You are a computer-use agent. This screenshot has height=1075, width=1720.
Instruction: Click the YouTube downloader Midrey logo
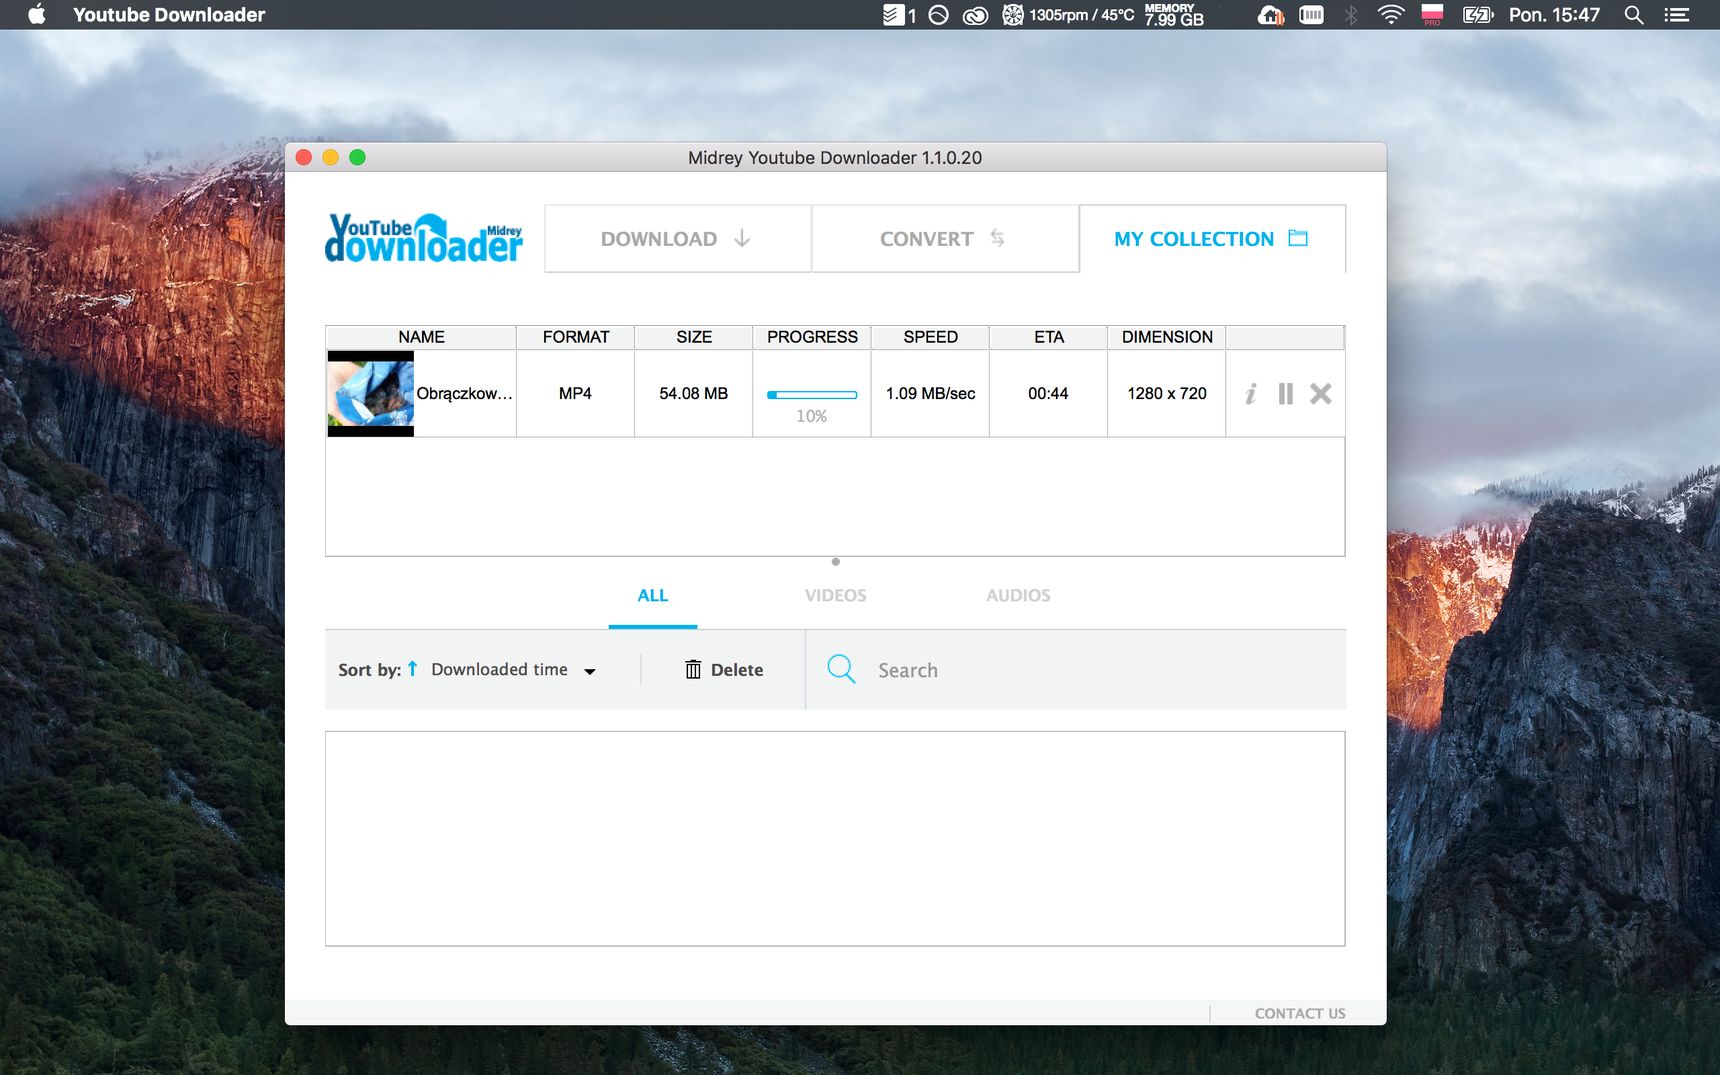[x=424, y=238]
